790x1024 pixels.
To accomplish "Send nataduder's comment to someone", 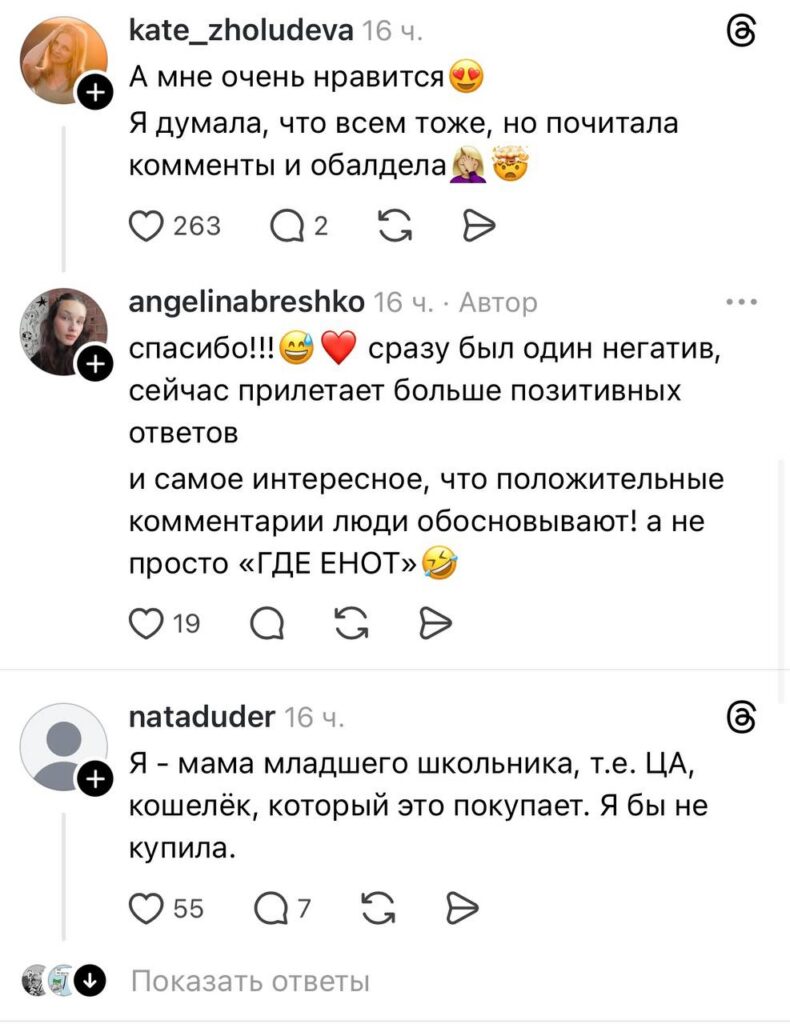I will pos(464,908).
